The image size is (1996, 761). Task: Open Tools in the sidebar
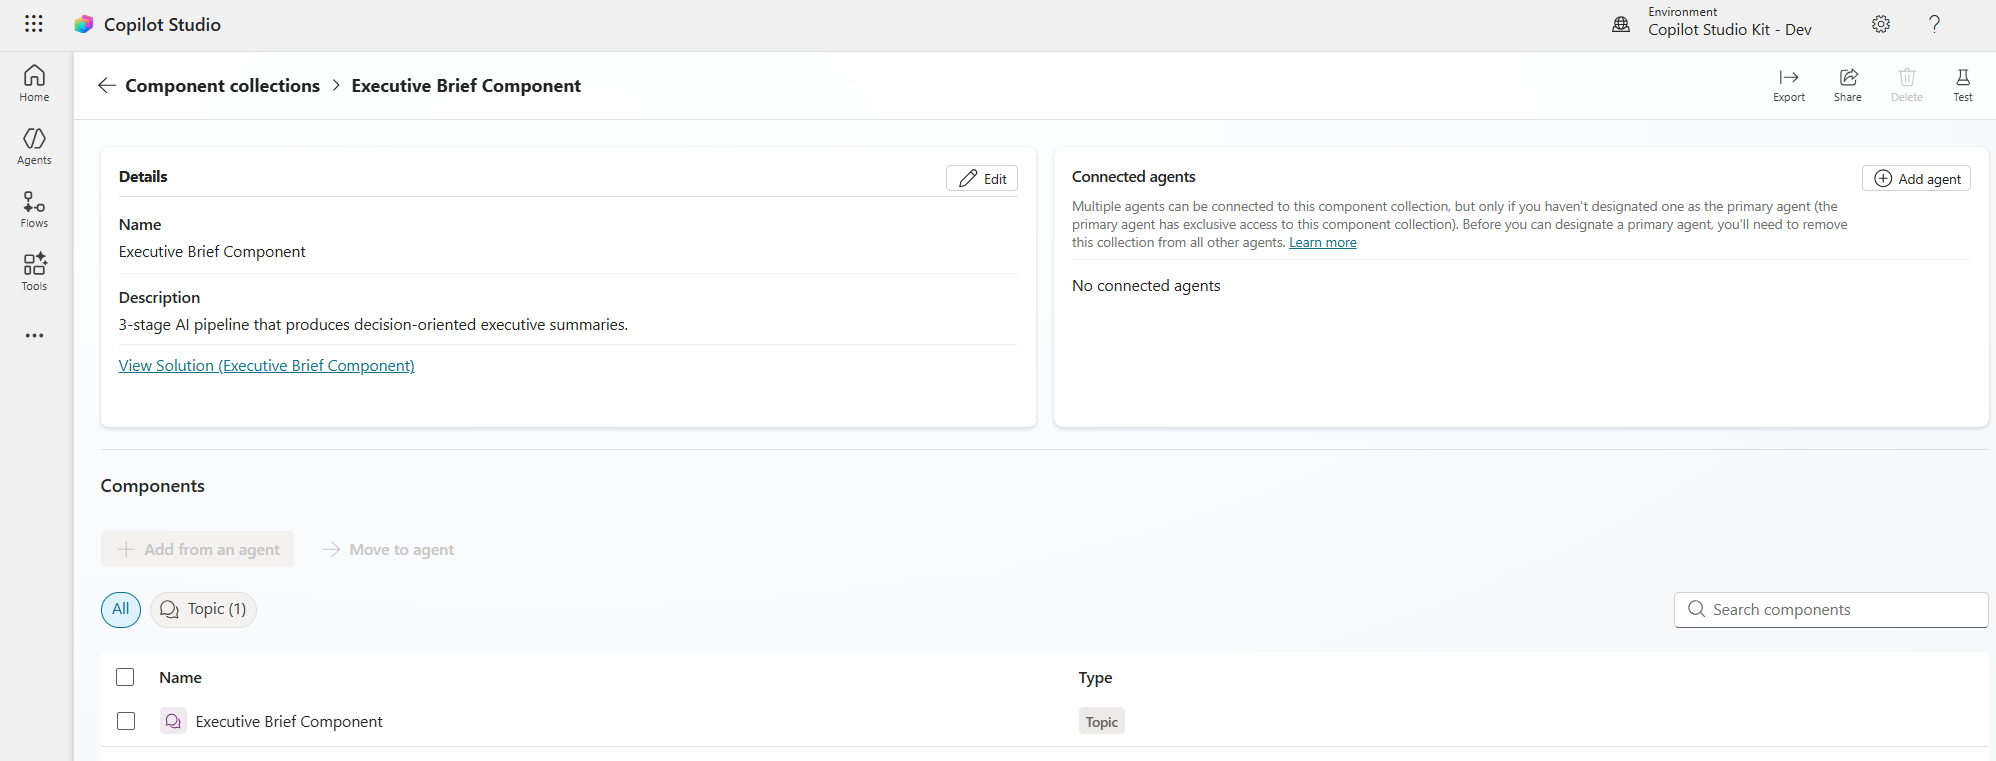tap(34, 272)
